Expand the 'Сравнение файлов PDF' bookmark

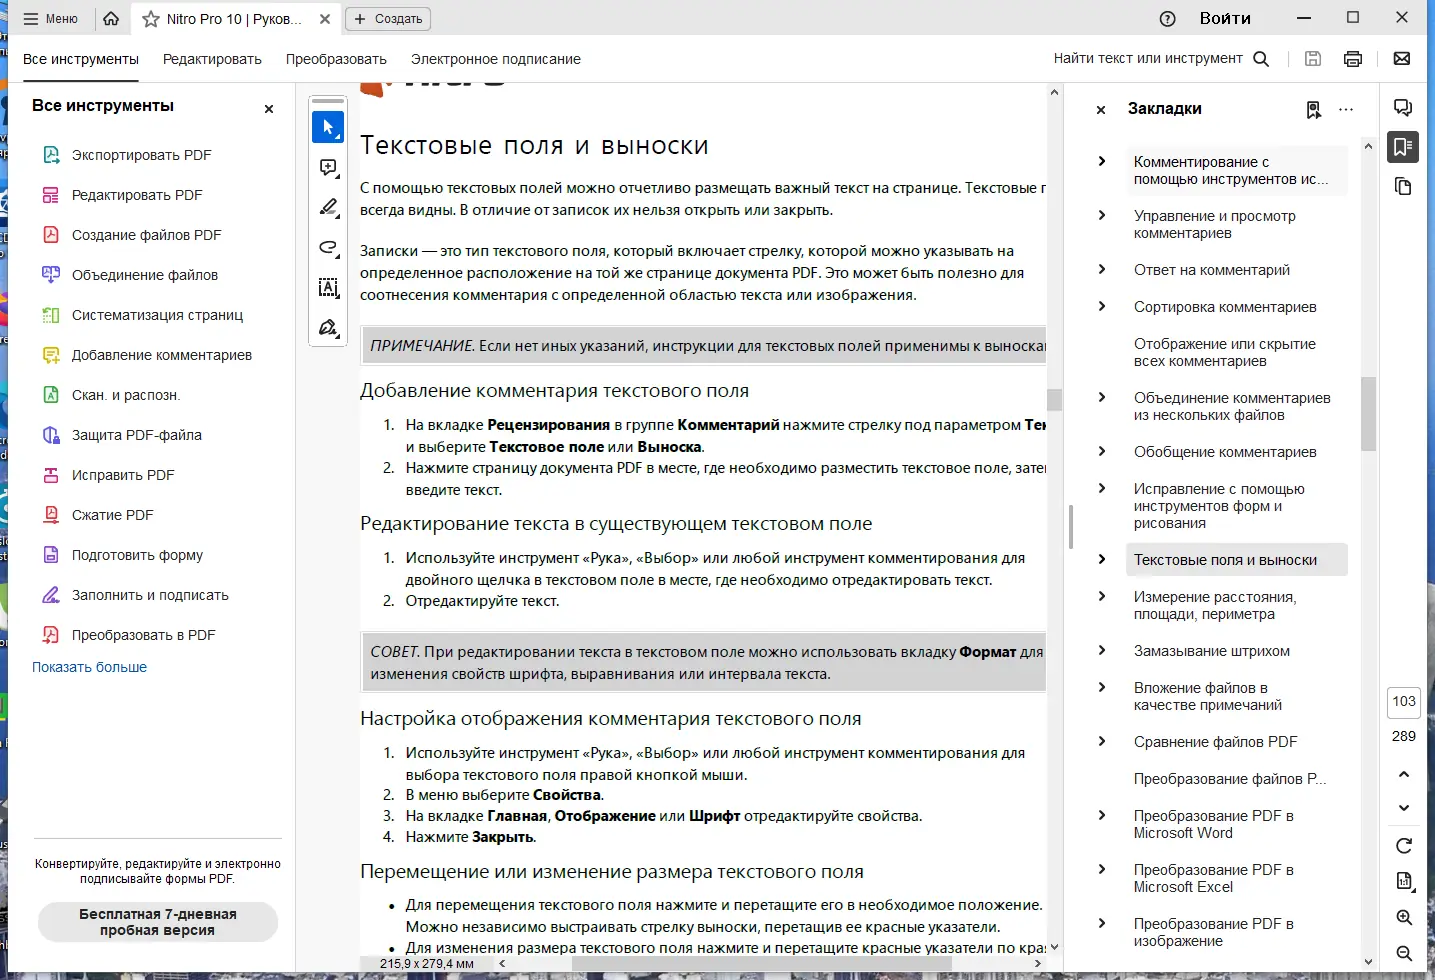1102,741
